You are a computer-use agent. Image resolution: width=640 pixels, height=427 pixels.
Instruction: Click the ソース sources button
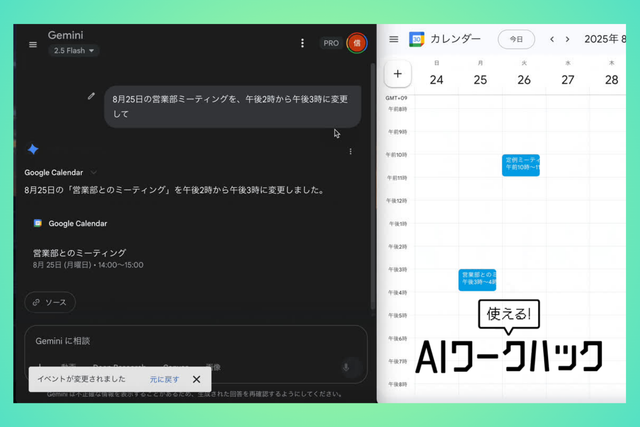[50, 301]
